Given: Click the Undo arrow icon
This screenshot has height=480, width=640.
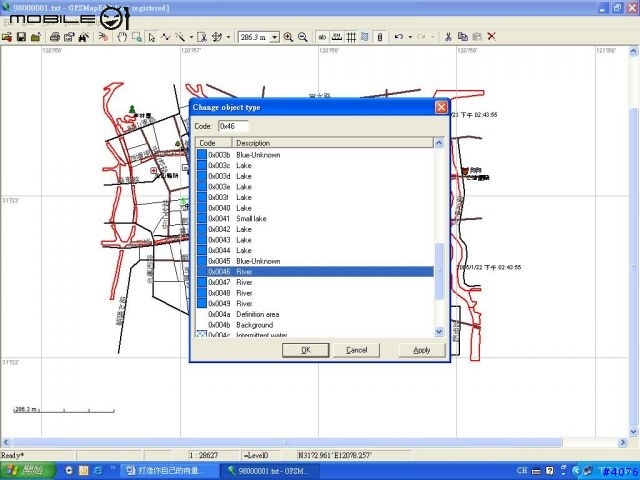Looking at the screenshot, I should pyautogui.click(x=399, y=37).
